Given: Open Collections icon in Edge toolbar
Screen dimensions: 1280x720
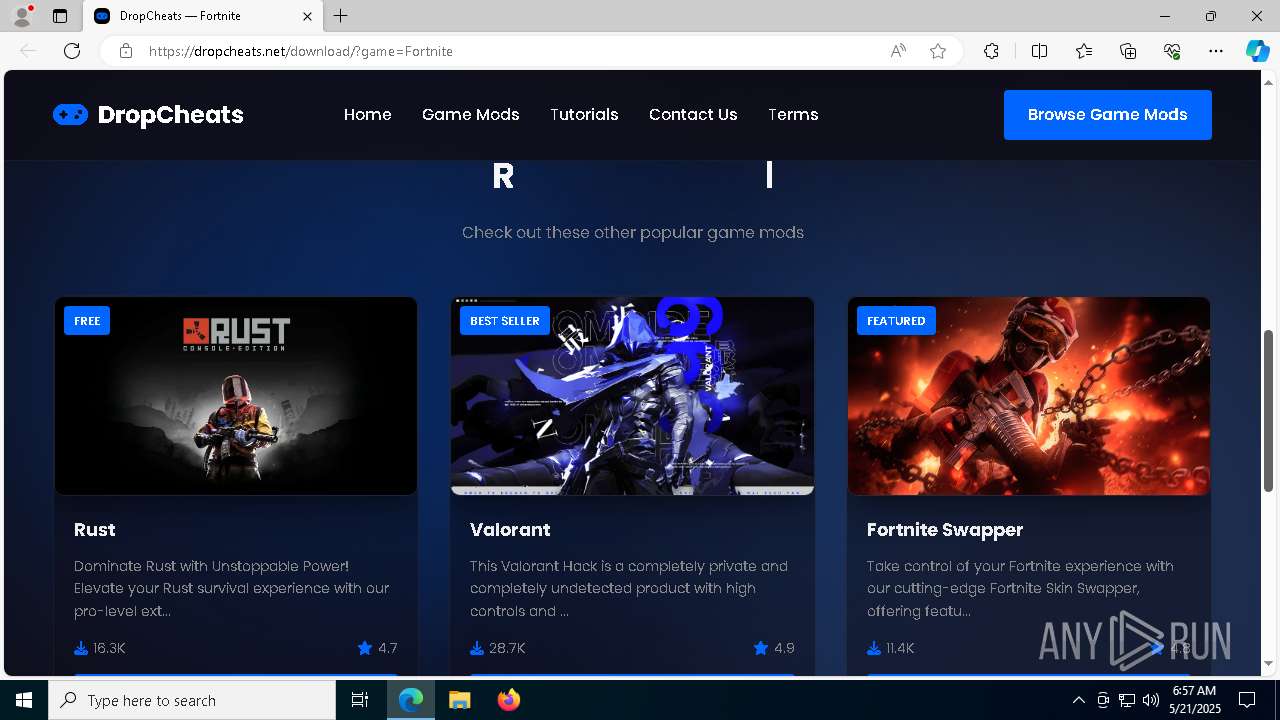Looking at the screenshot, I should [x=1128, y=51].
